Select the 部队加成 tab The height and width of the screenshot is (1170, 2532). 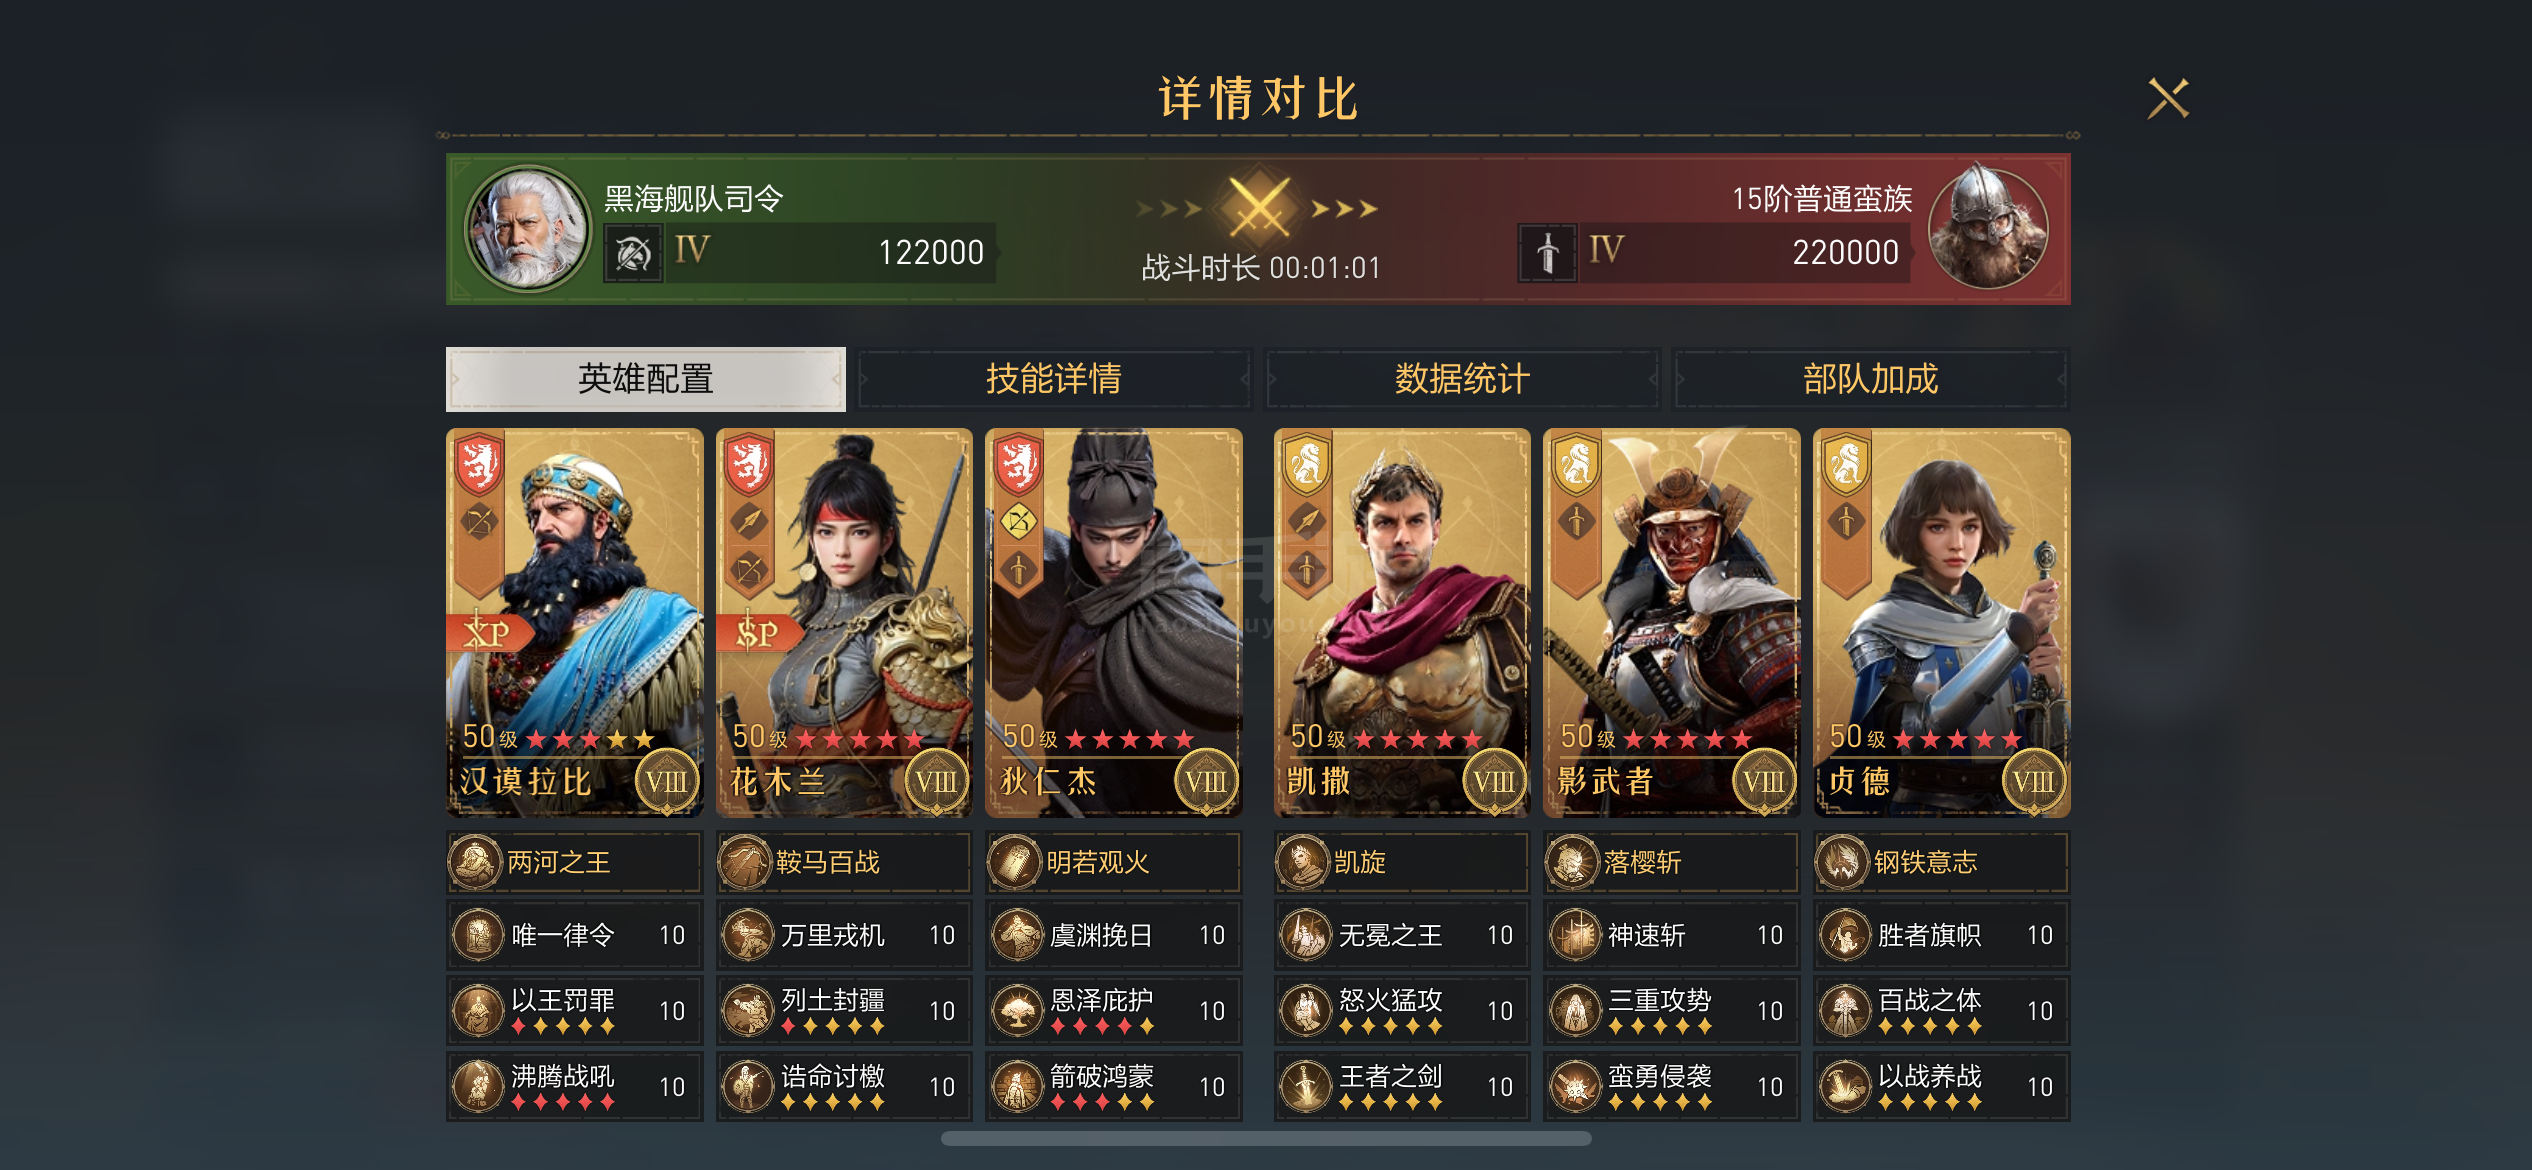[1871, 379]
